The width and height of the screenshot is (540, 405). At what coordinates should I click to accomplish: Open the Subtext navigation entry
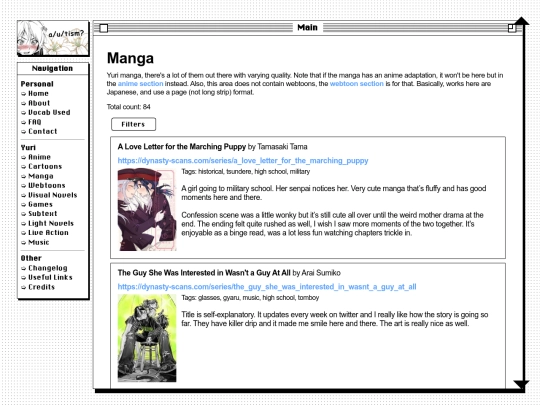coord(43,214)
